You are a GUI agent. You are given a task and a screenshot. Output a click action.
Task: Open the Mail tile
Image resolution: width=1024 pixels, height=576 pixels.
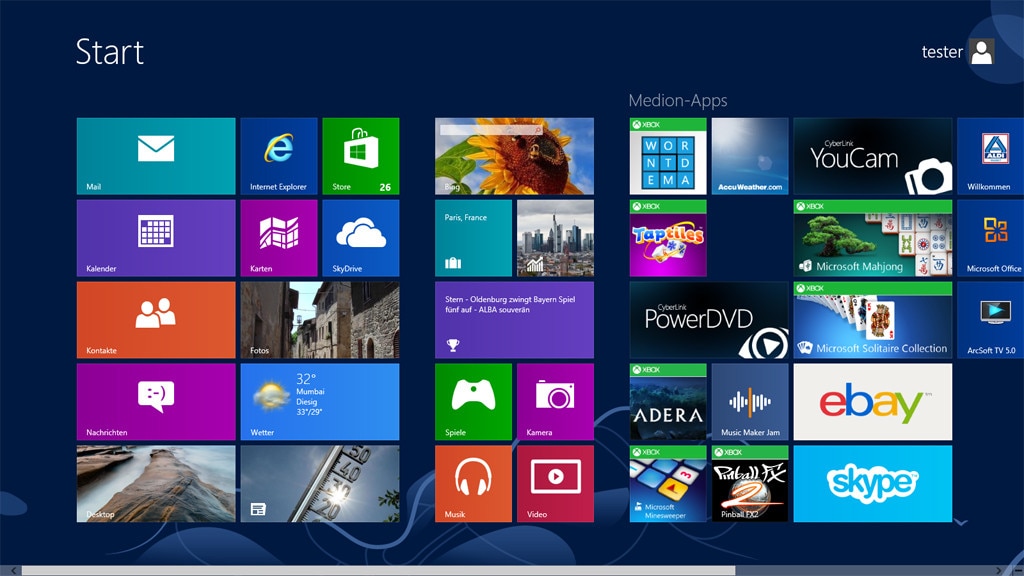(x=156, y=156)
